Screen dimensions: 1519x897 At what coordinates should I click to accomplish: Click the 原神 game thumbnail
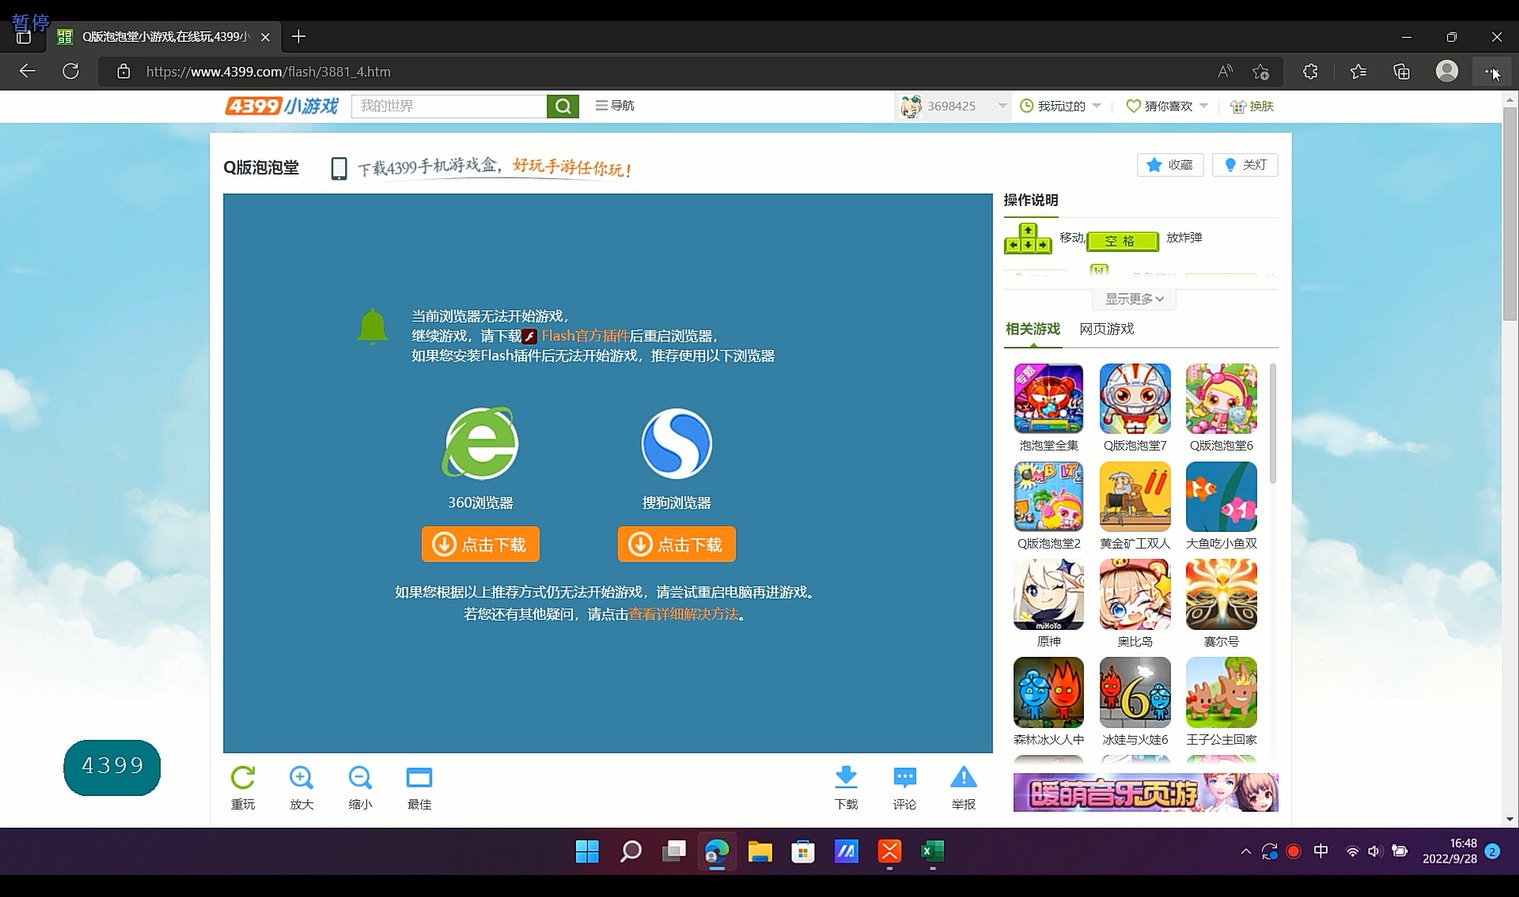(x=1048, y=594)
